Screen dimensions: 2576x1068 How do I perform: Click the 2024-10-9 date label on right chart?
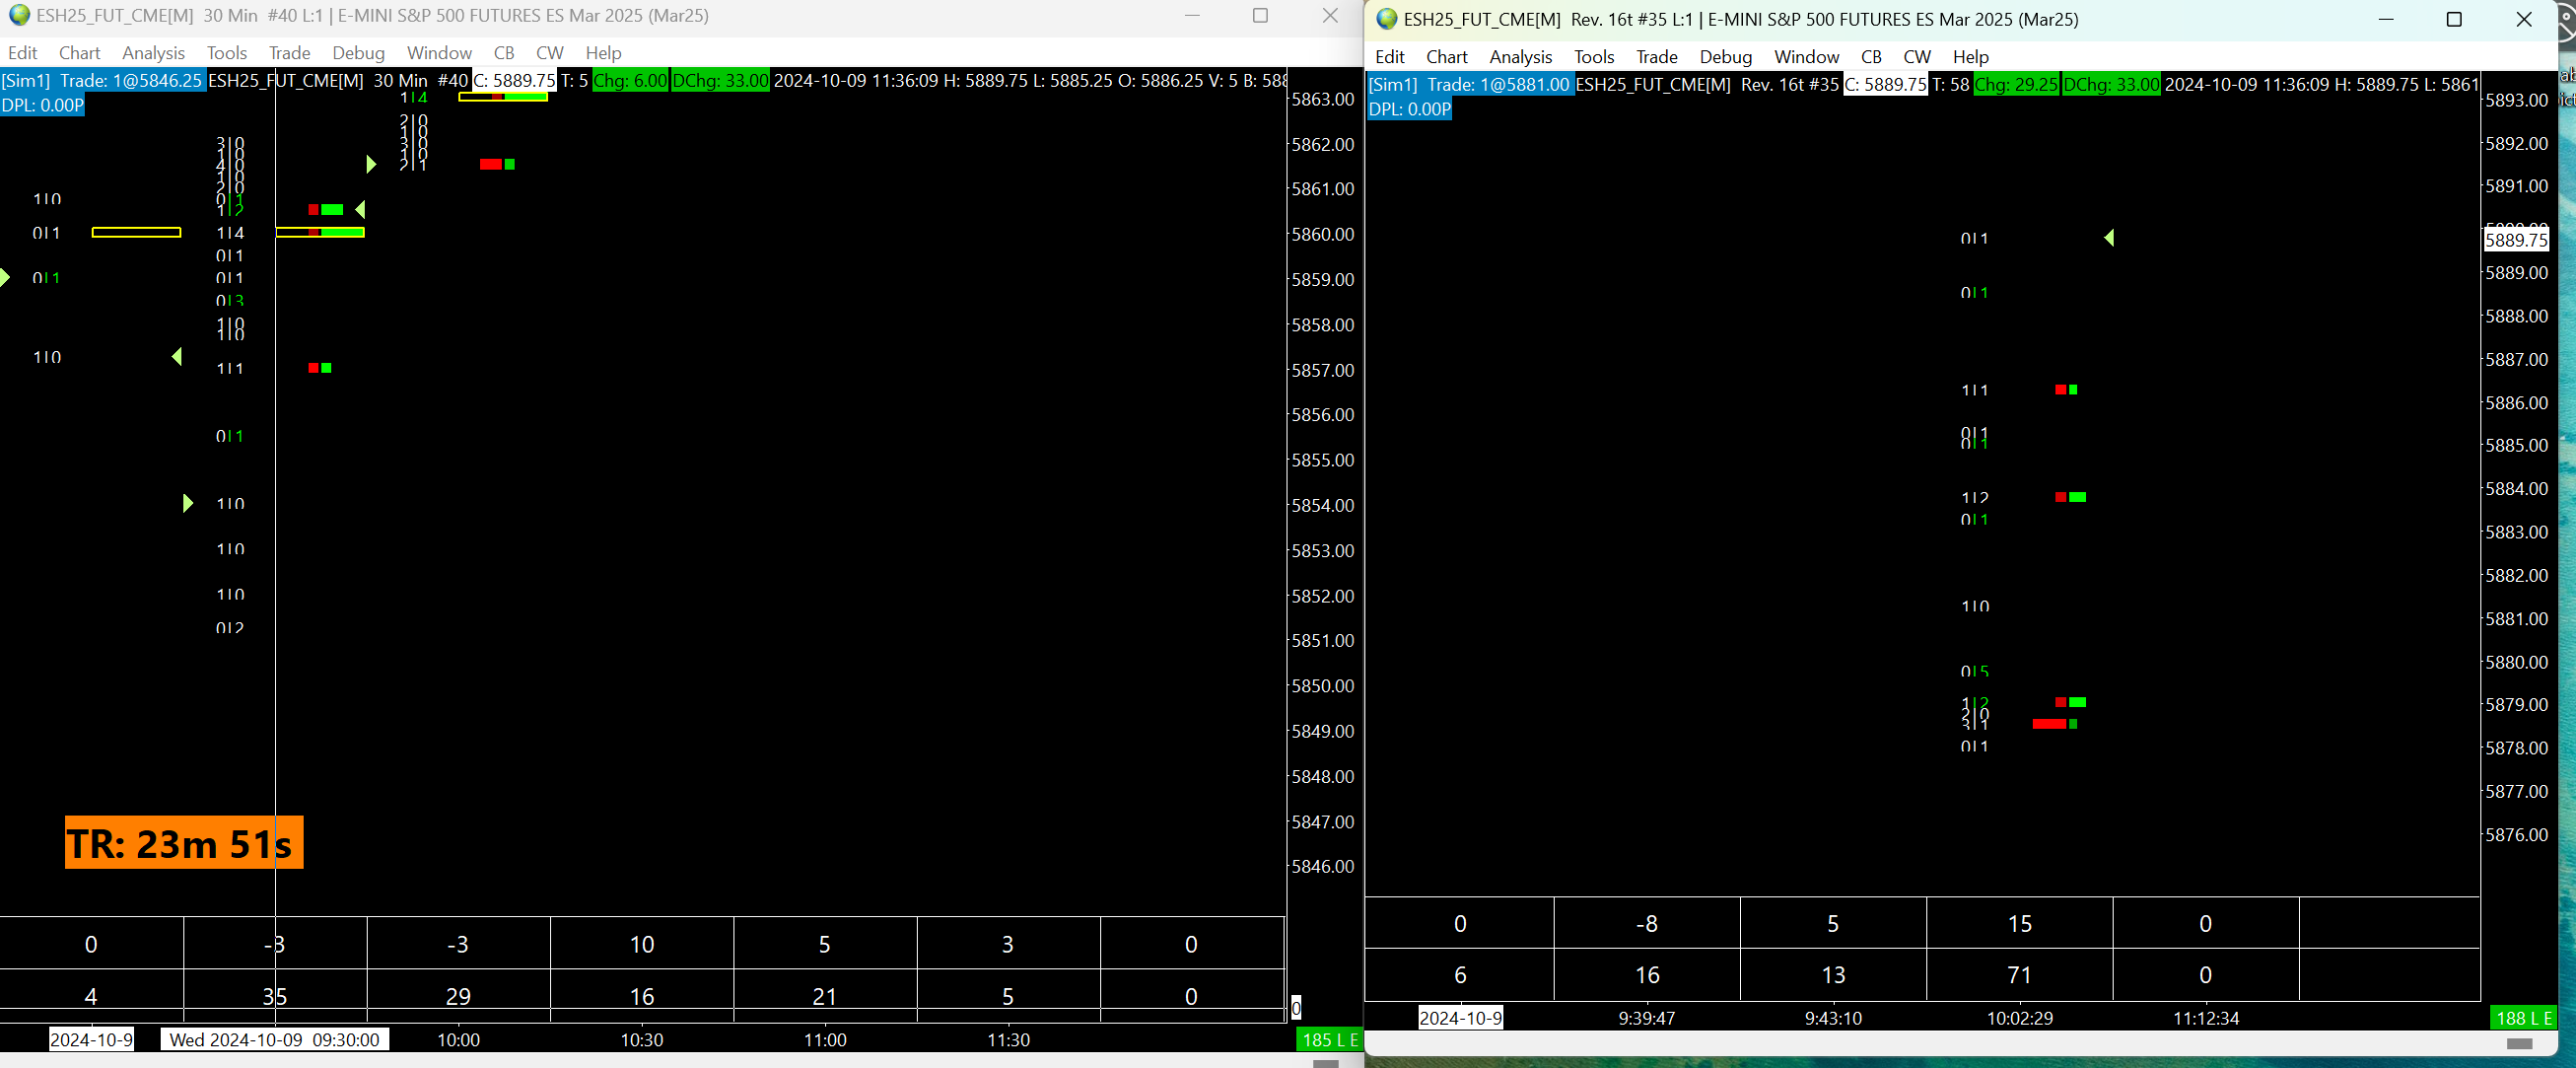pyautogui.click(x=1460, y=1018)
